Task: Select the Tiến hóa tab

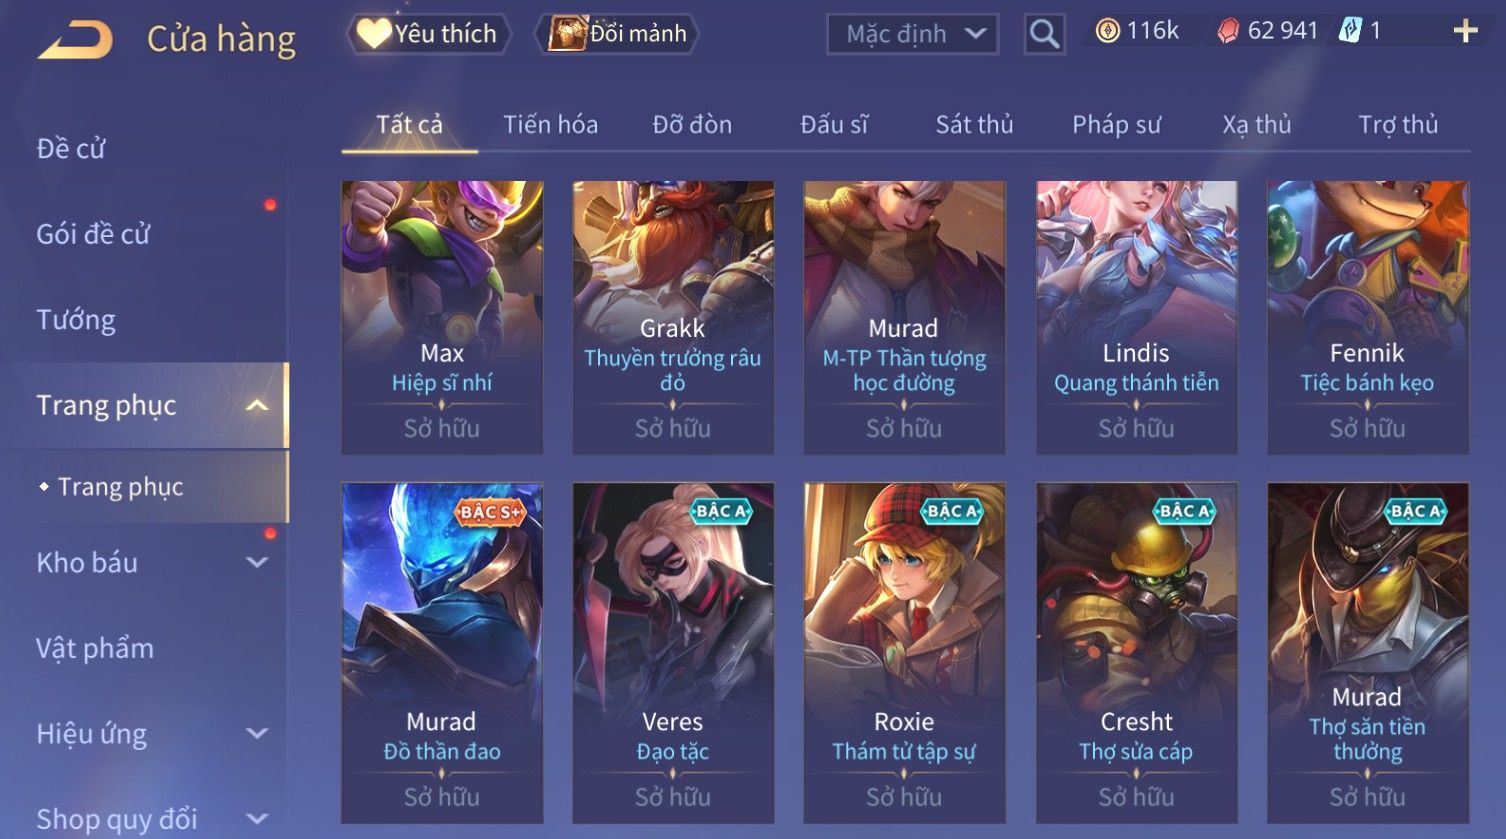Action: tap(550, 125)
